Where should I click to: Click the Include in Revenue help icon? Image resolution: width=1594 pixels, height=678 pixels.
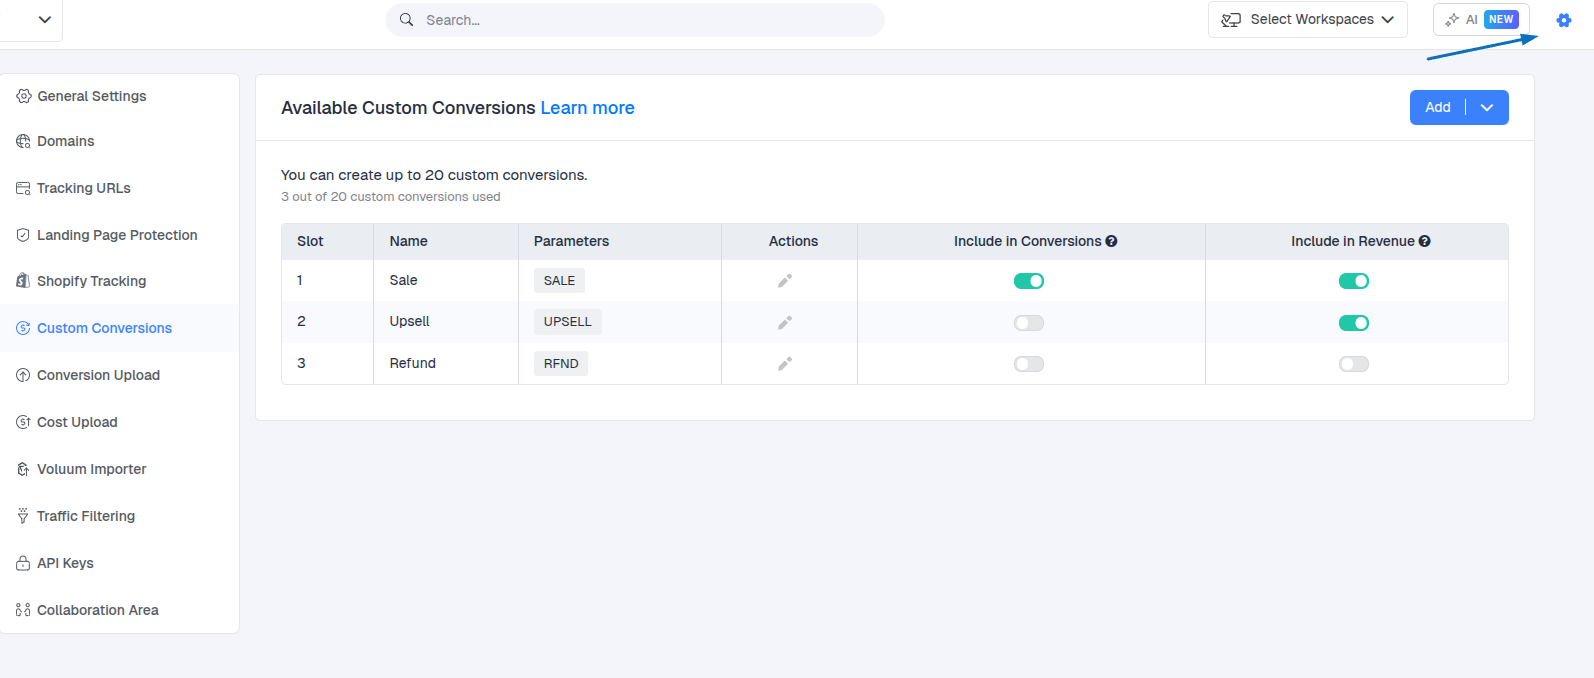pyautogui.click(x=1424, y=241)
